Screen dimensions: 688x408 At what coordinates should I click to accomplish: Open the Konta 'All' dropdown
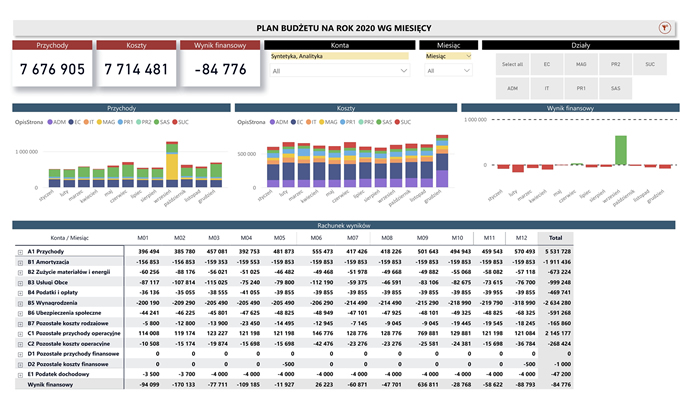tap(340, 71)
